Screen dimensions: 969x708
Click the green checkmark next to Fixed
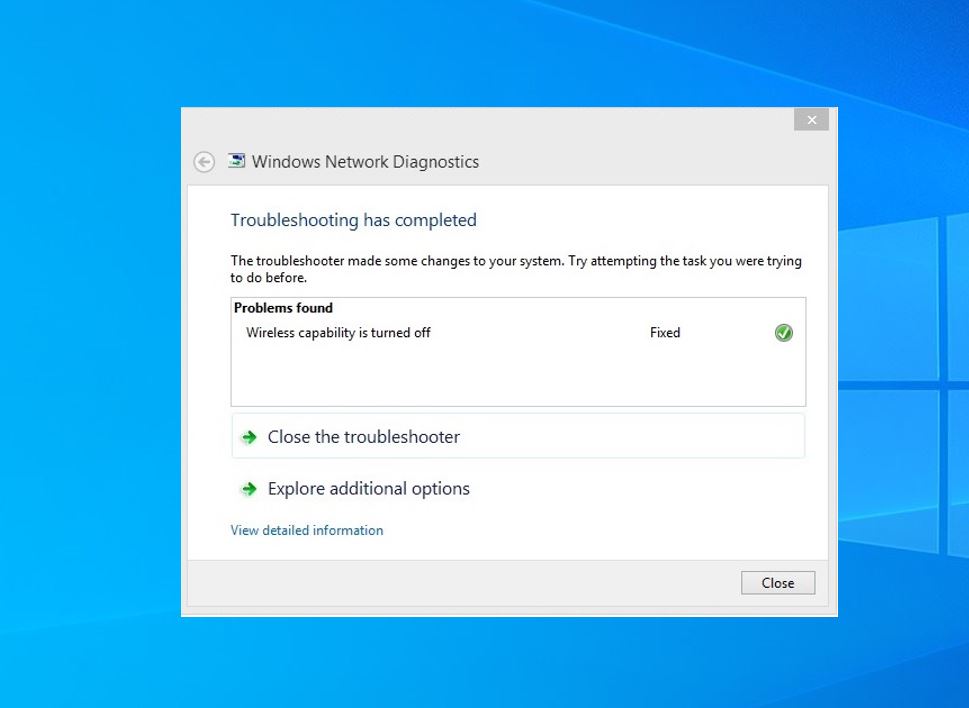pyautogui.click(x=784, y=332)
